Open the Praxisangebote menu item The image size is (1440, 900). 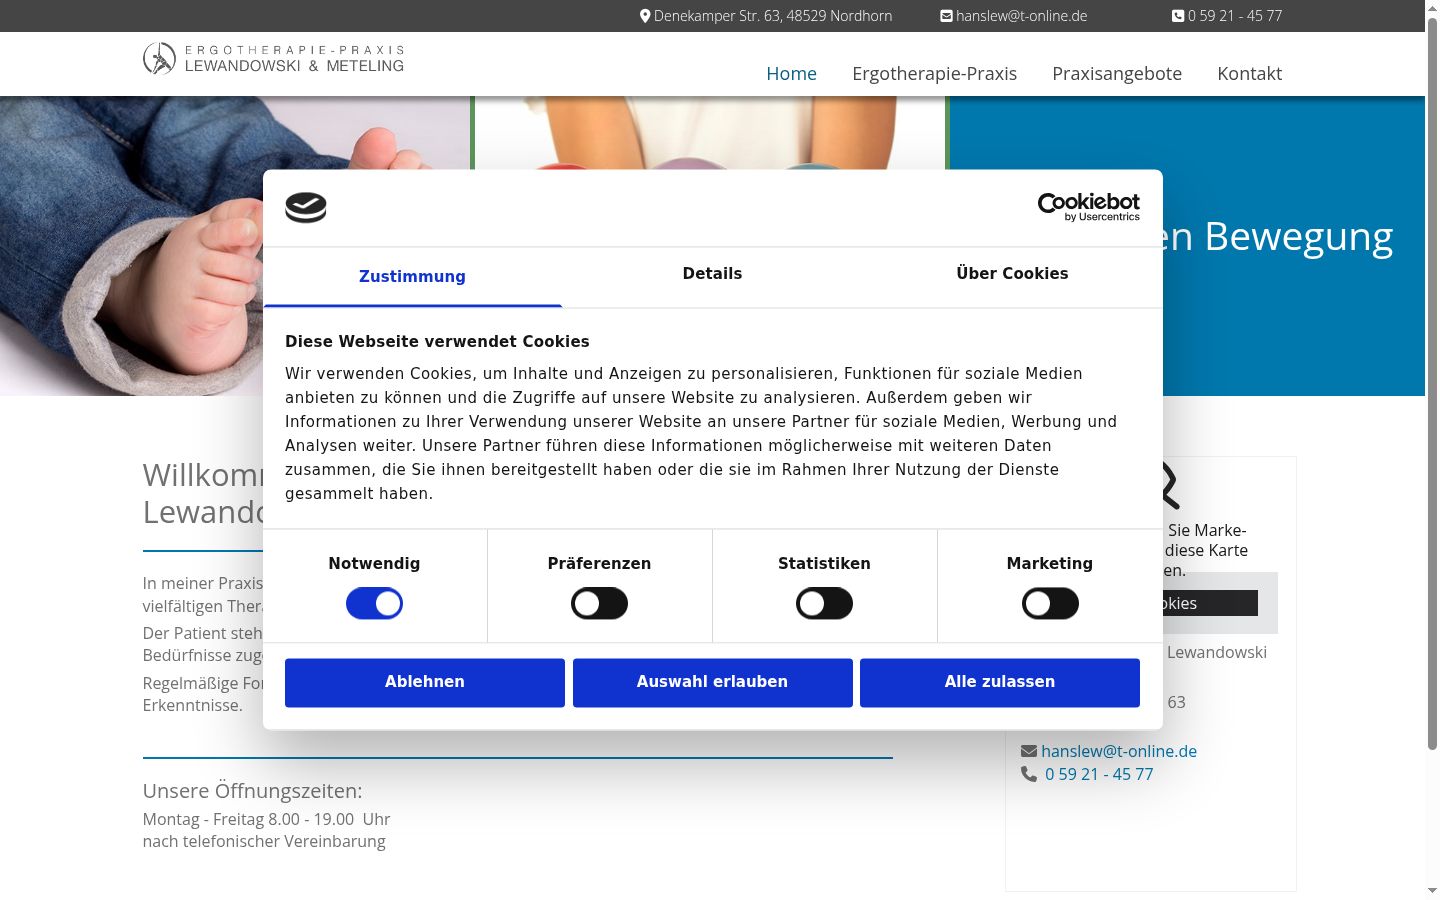pyautogui.click(x=1117, y=73)
